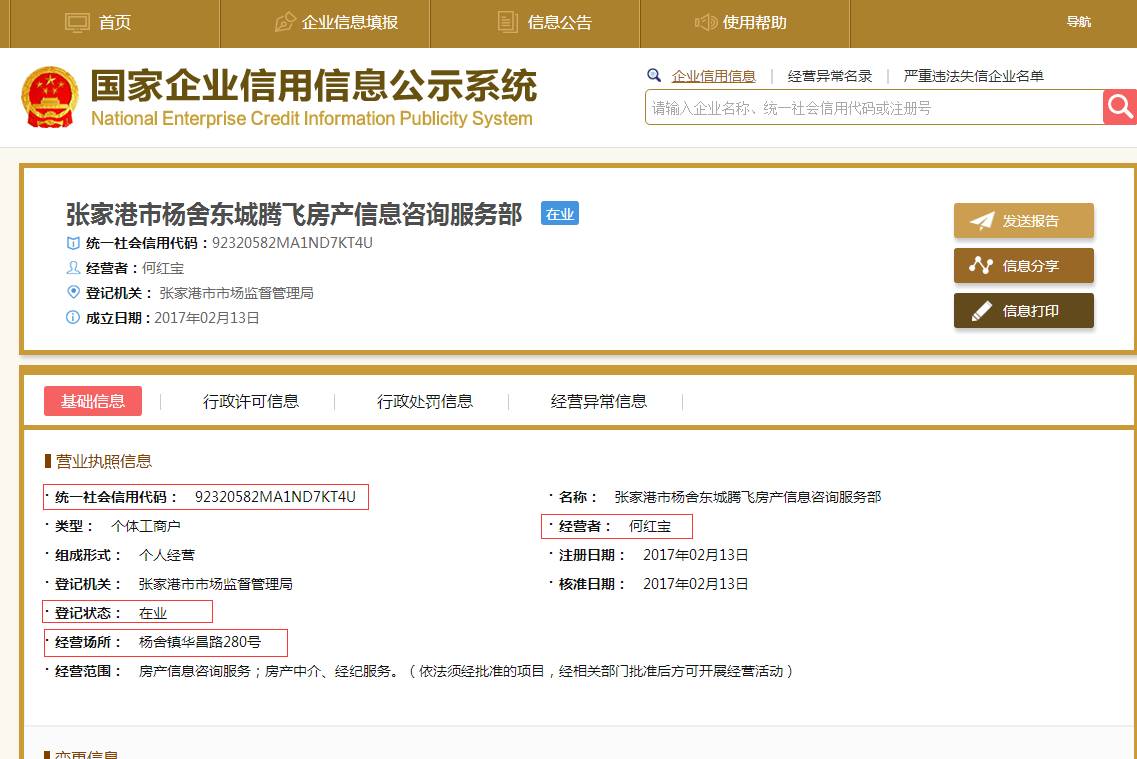Click the location pin icon beside 登记机关
The width and height of the screenshot is (1137, 759).
(73, 292)
